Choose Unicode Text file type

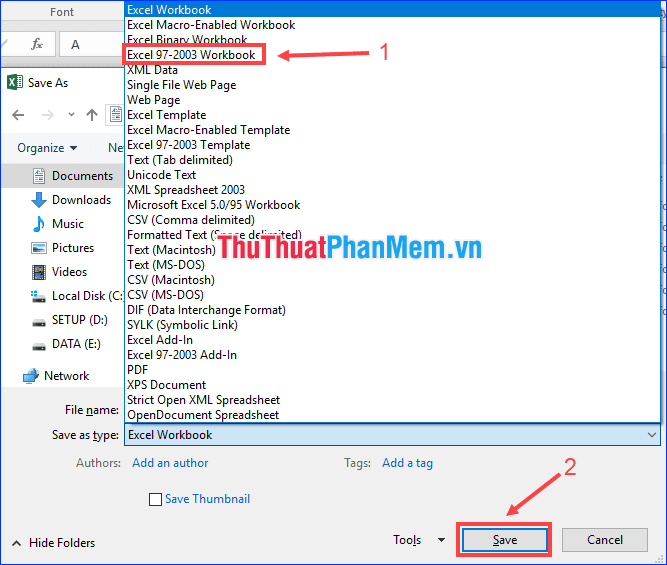392,175
